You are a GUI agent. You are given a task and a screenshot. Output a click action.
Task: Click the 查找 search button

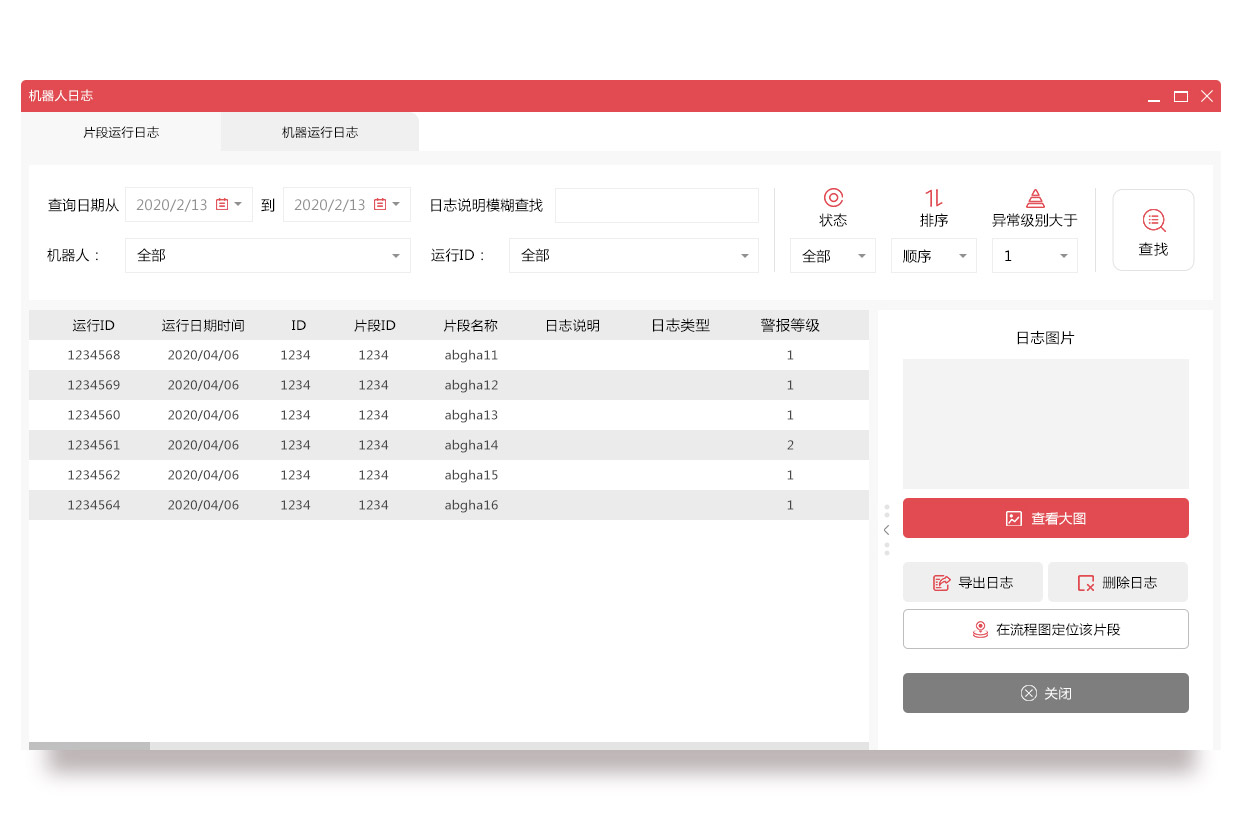click(1153, 230)
